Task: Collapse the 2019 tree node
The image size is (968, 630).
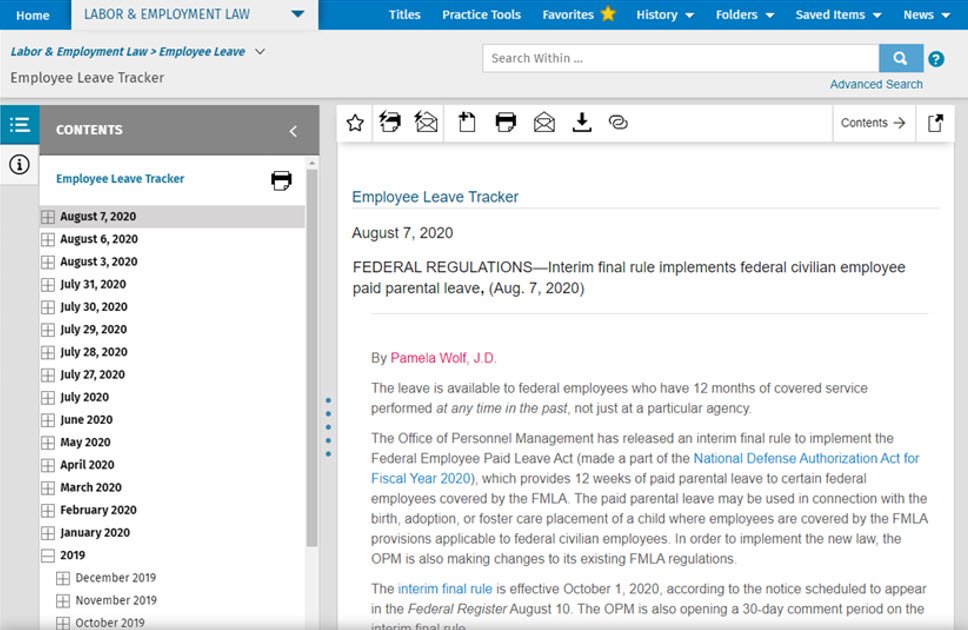Action: 48,555
